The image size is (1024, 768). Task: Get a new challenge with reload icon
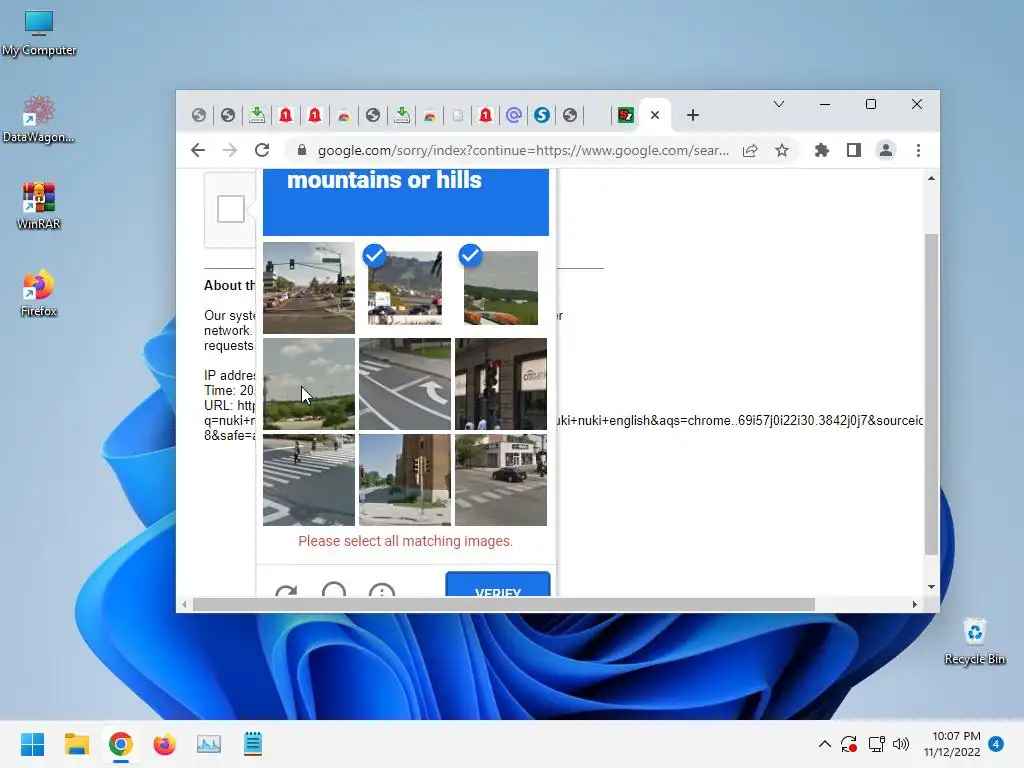pos(286,590)
